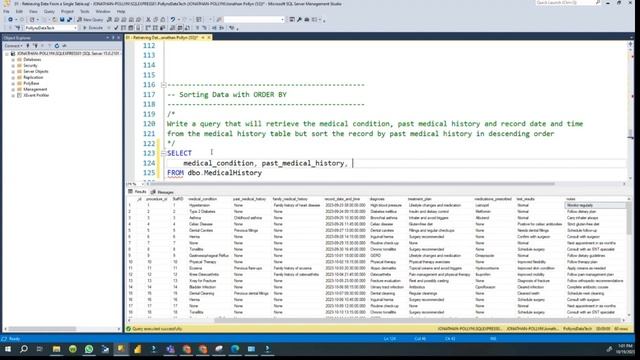
Task: Expand the Databases node
Action: tap(13, 60)
